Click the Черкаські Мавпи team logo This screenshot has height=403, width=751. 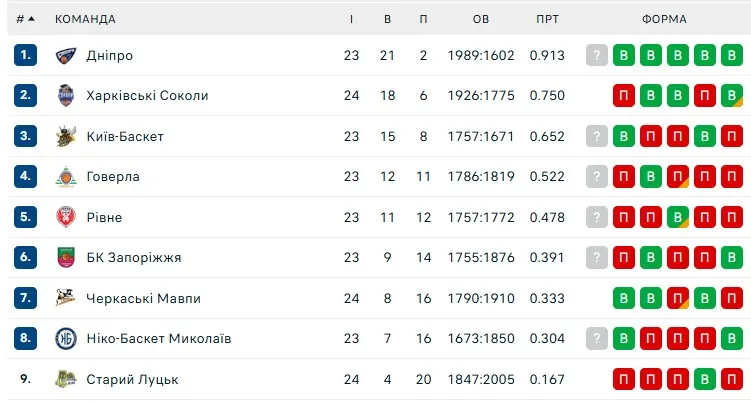pyautogui.click(x=66, y=298)
